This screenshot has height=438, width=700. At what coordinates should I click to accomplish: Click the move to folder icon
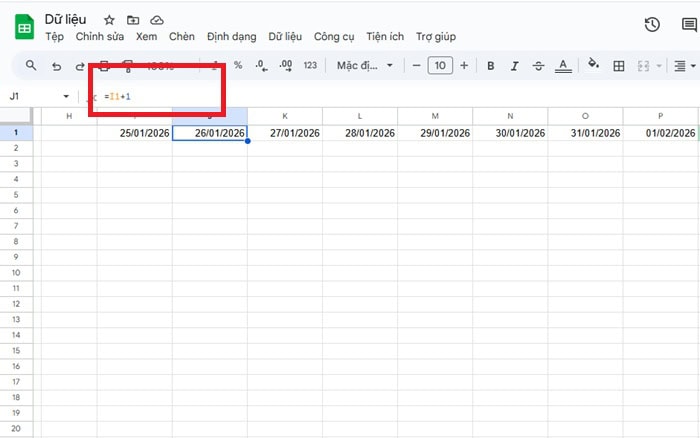coord(132,20)
